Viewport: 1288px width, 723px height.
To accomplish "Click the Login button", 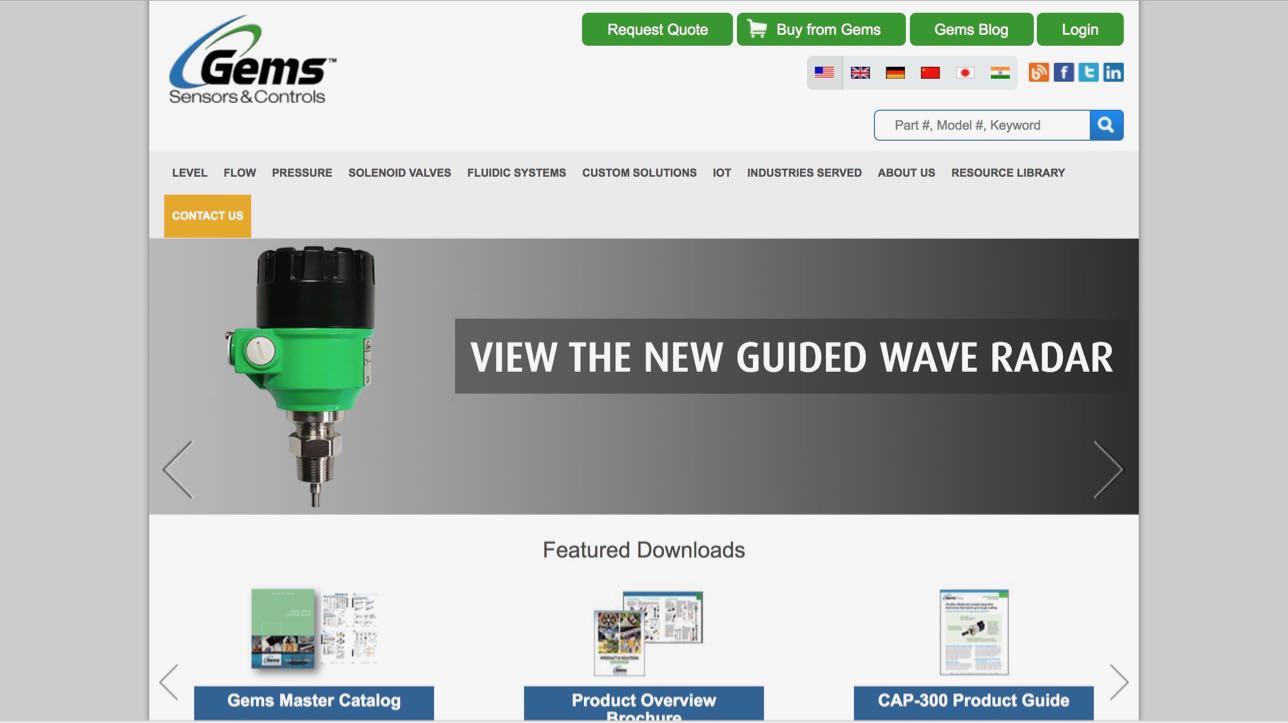I will click(1080, 29).
